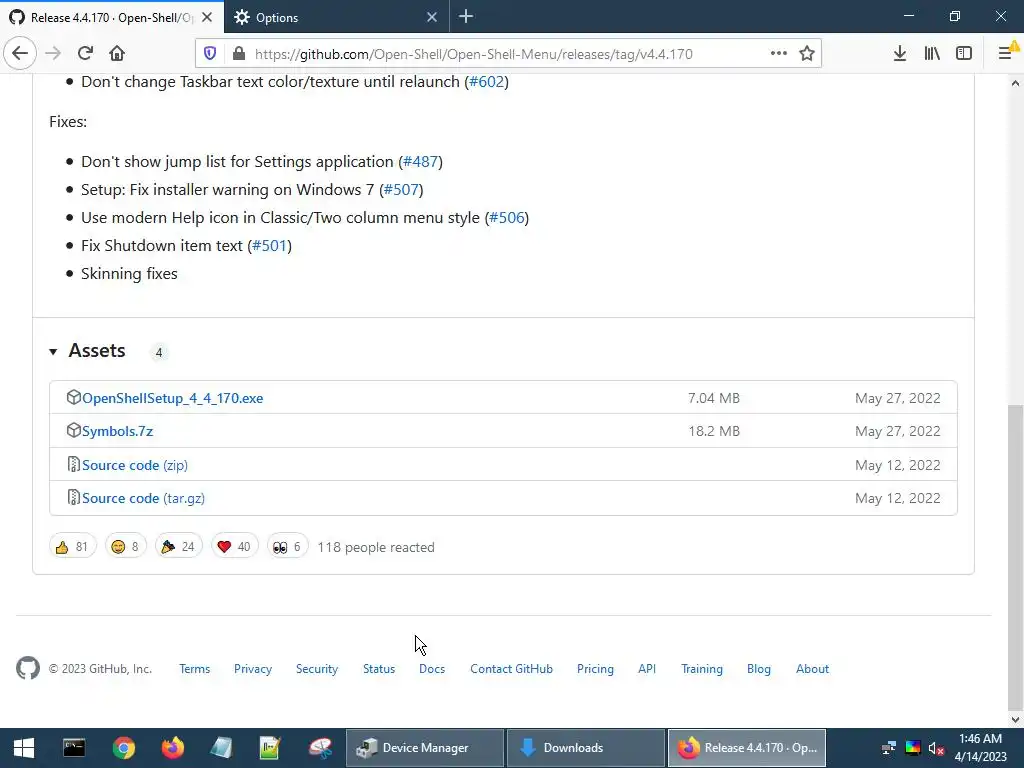
Task: Click the heart reaction 40
Action: tap(234, 547)
